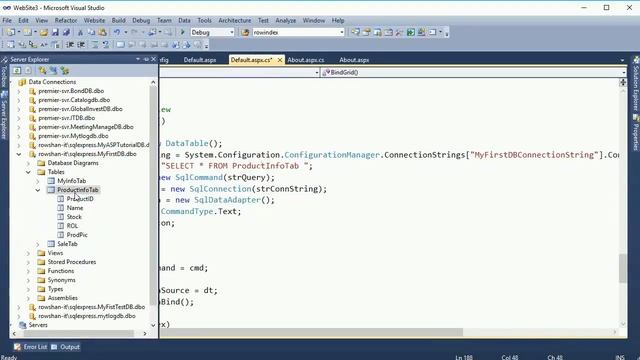Expand the Stored Procedures folder
Screen dimensions: 640x360
click(29, 262)
